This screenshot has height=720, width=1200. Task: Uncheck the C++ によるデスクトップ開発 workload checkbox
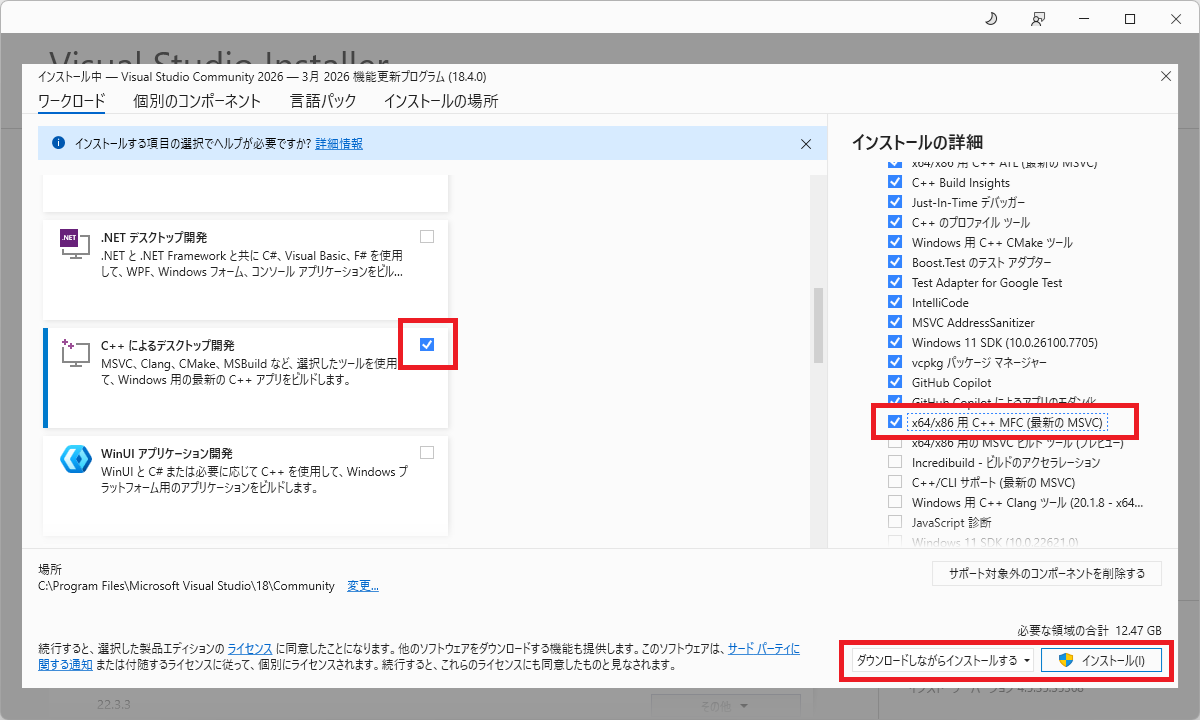(x=427, y=344)
